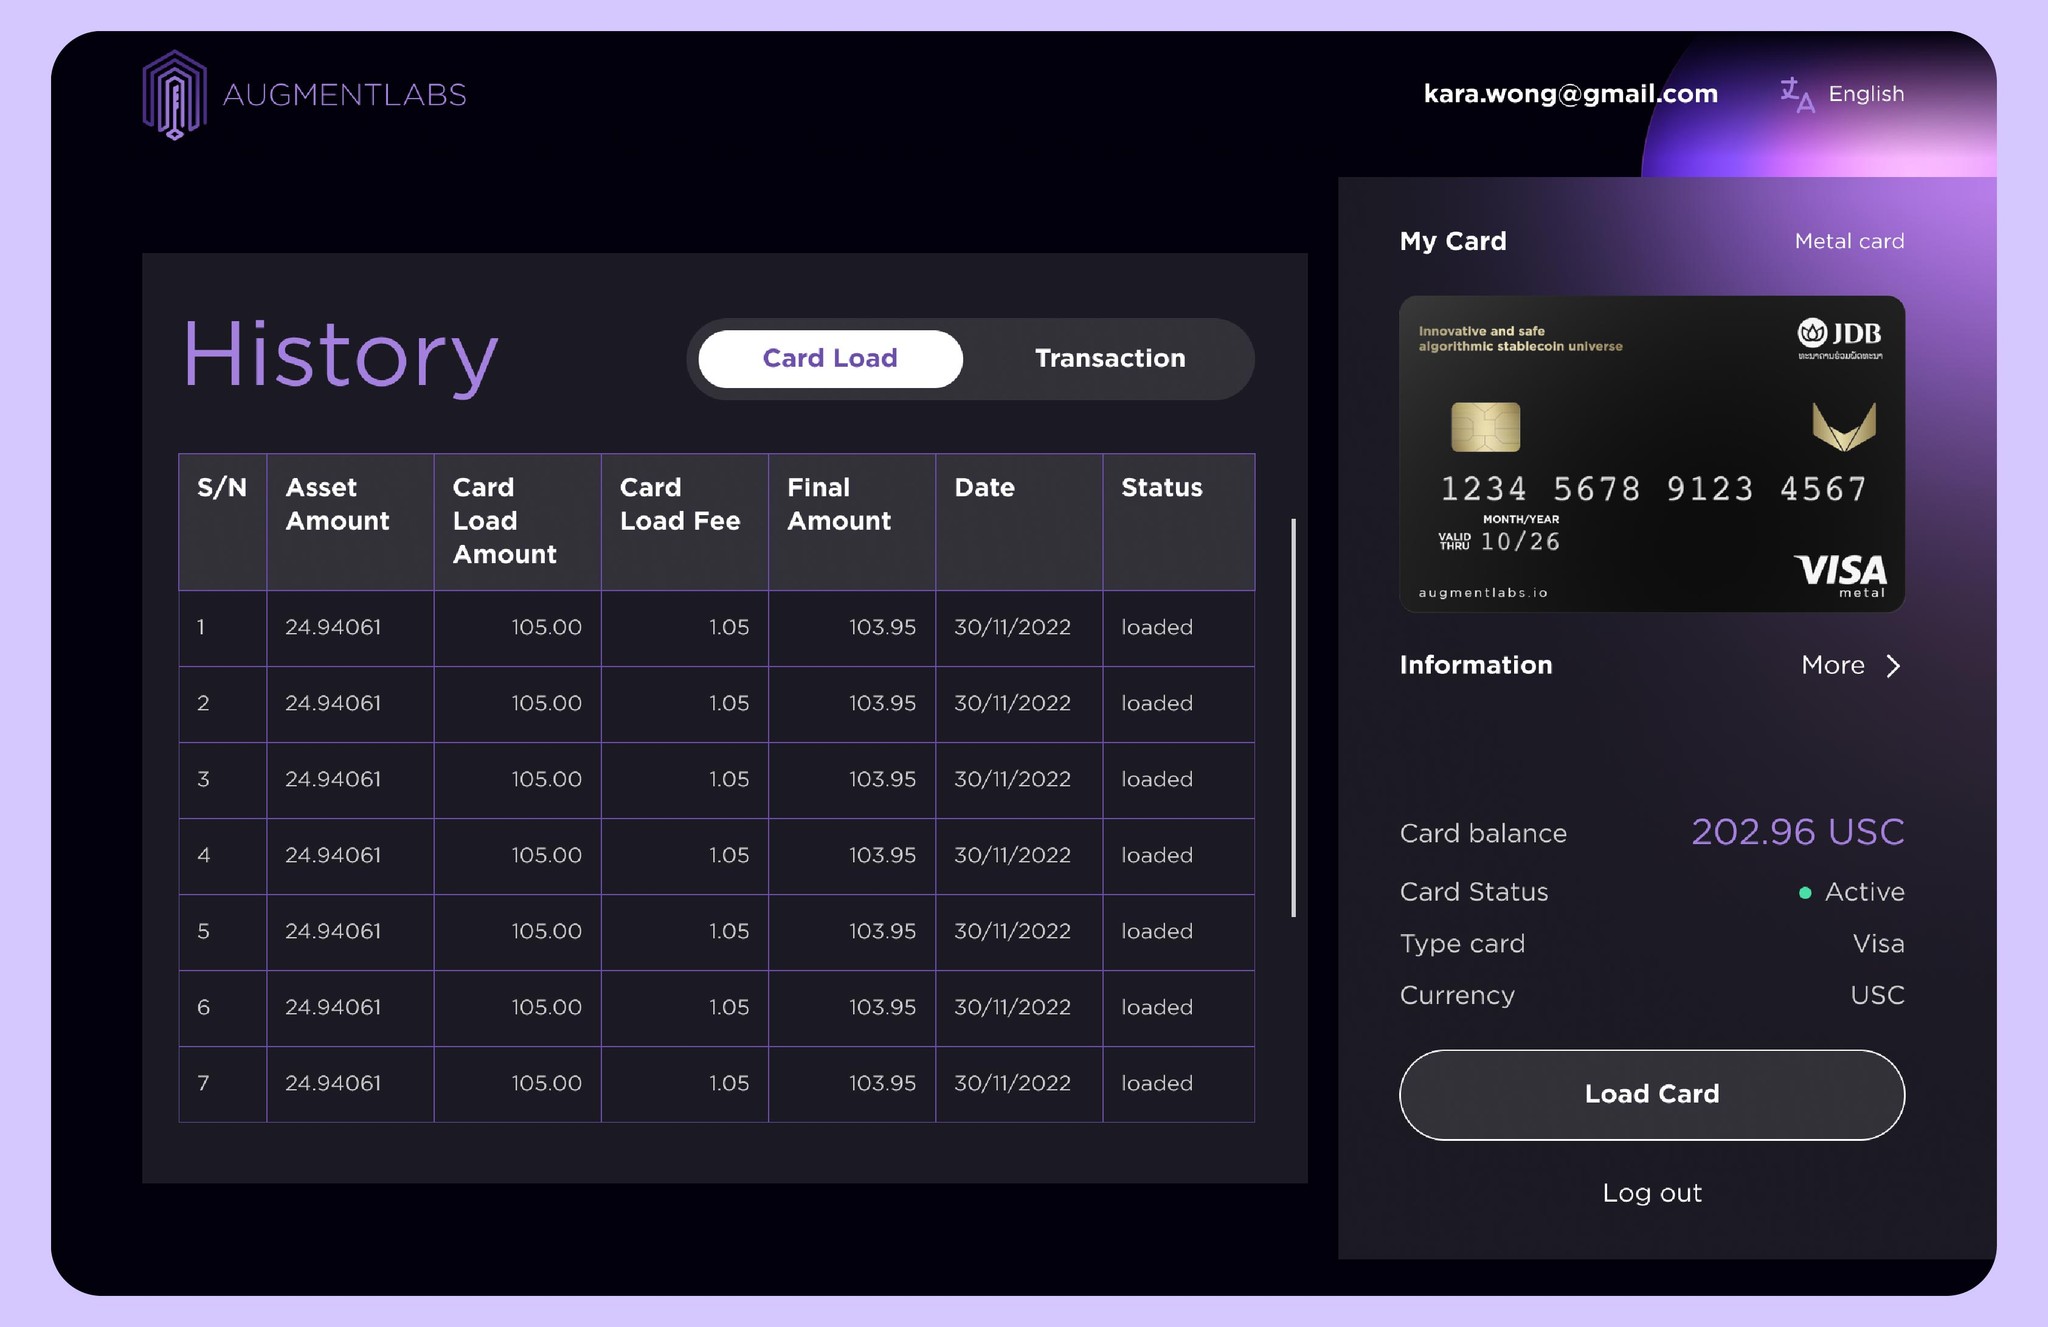The image size is (2048, 1327).
Task: Select row 4 in history table
Action: pyautogui.click(x=715, y=856)
